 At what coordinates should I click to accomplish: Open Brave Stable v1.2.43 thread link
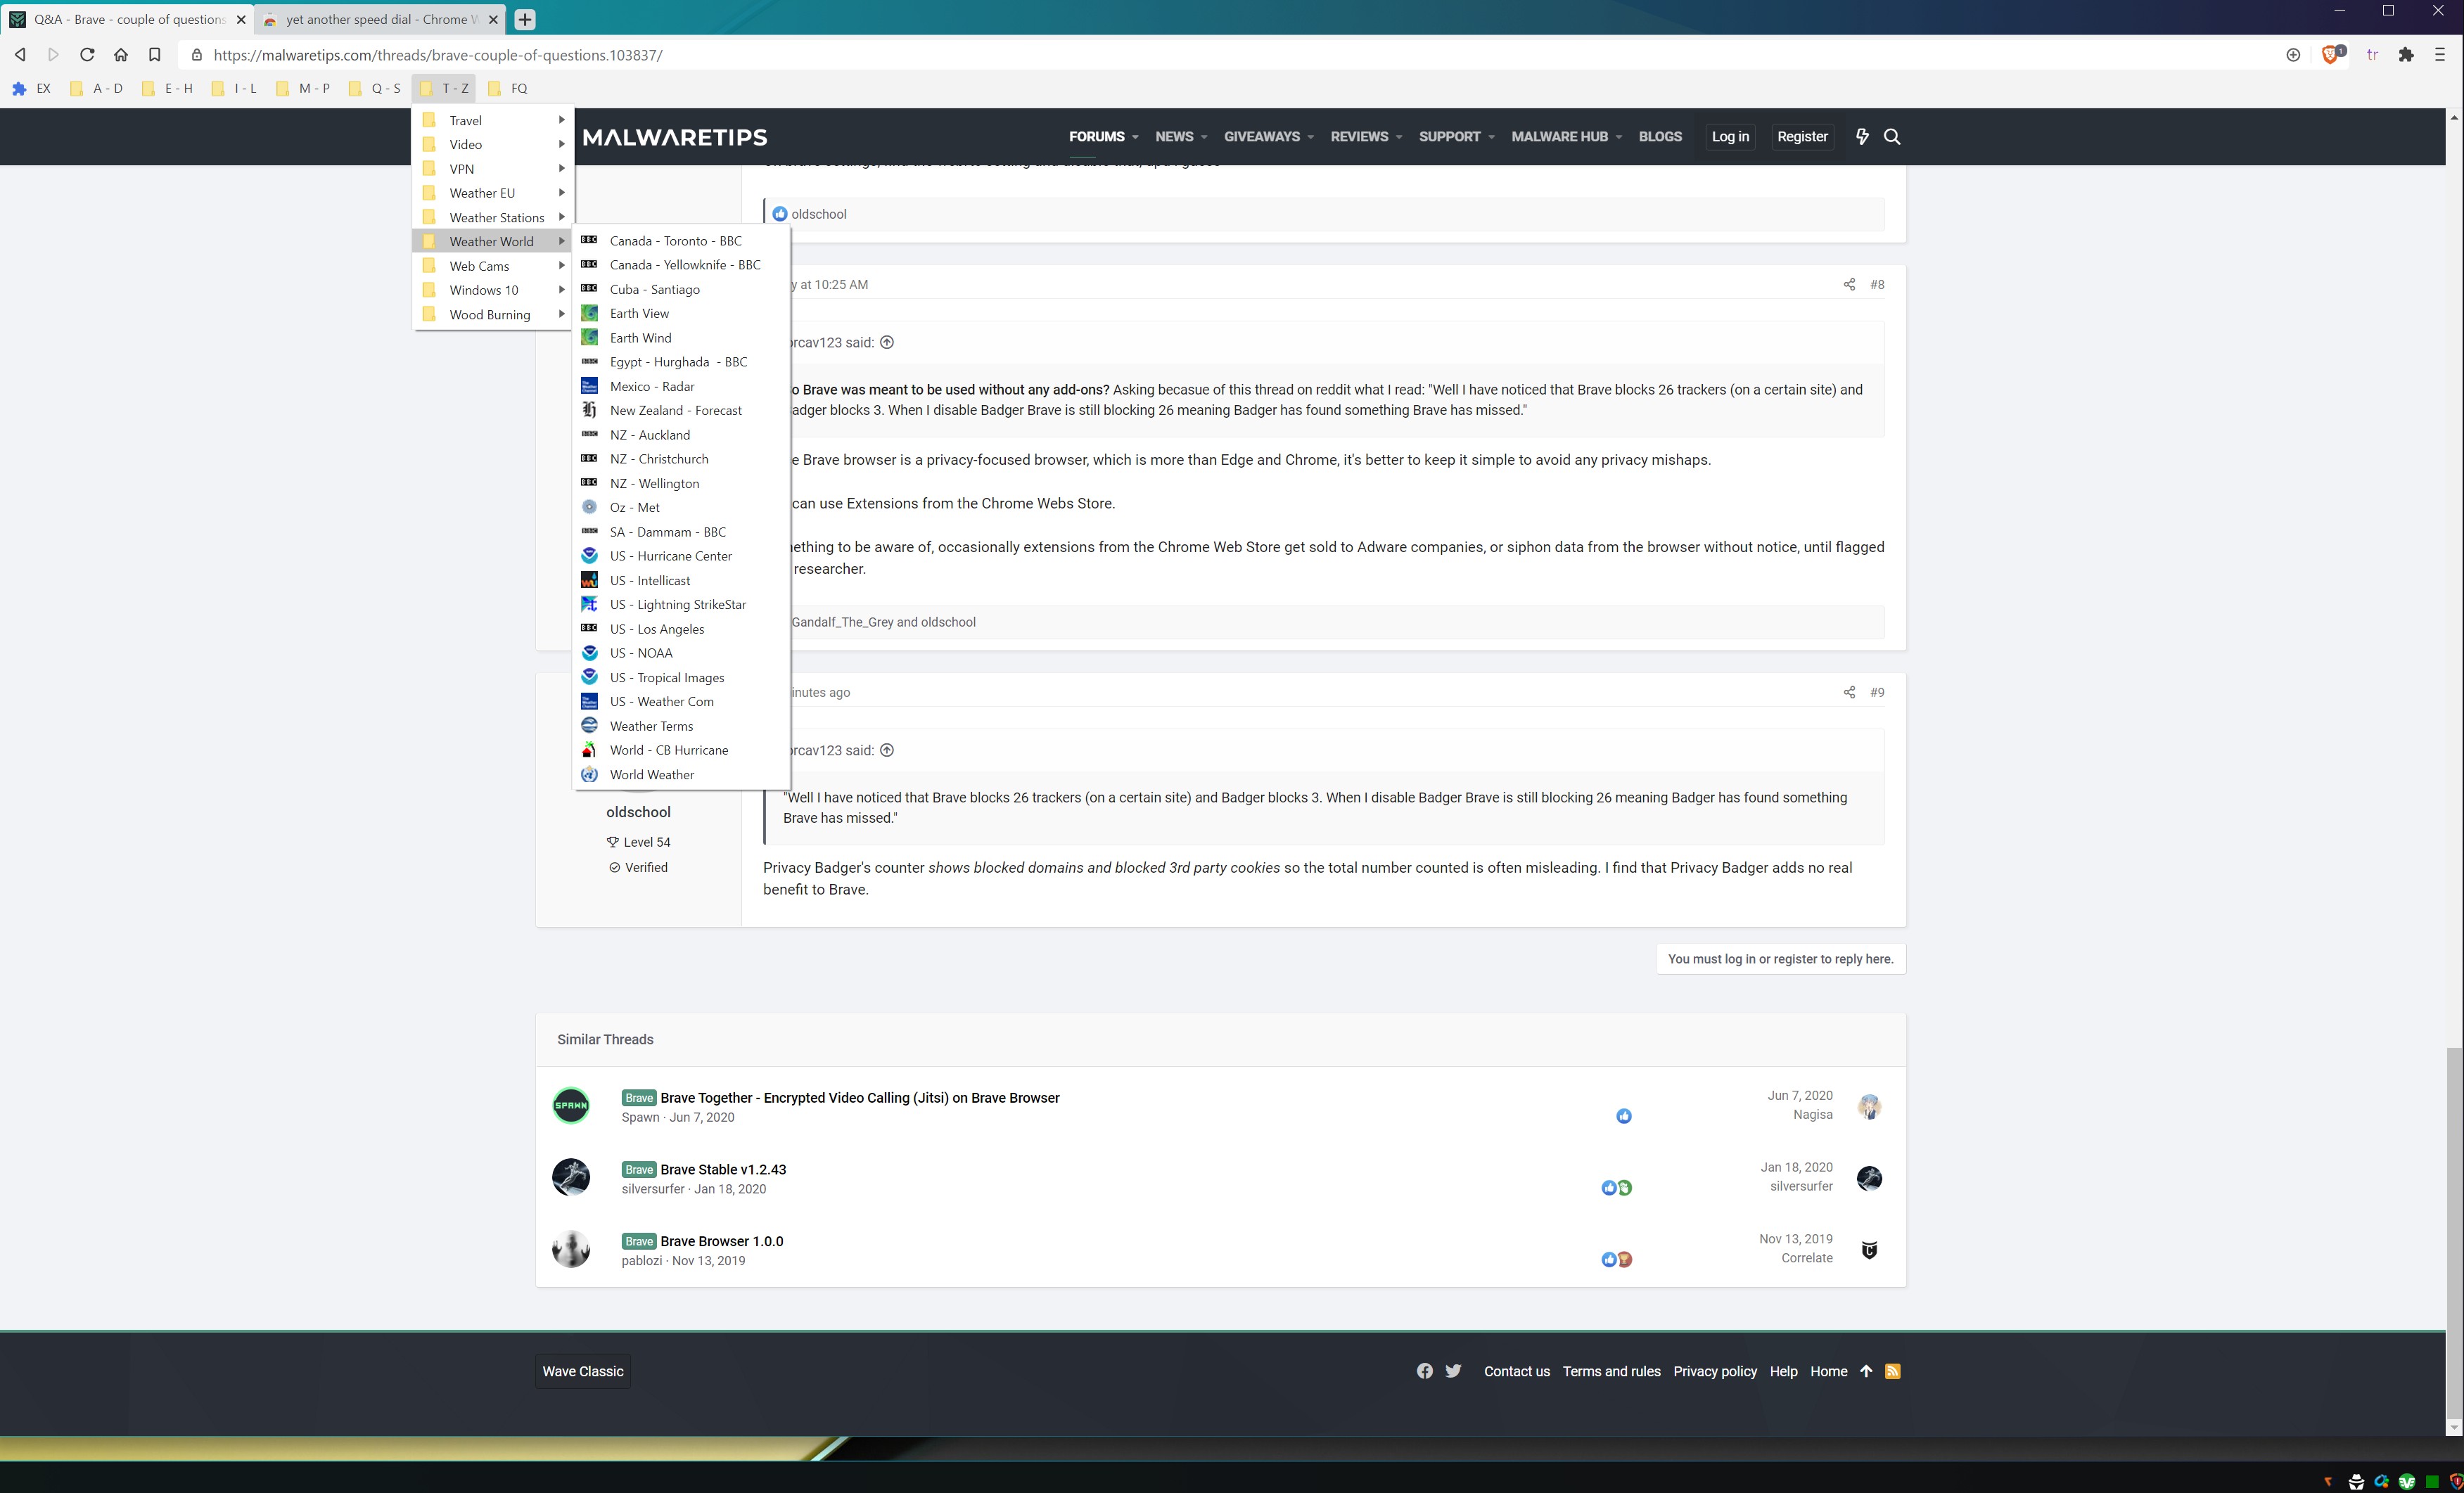tap(722, 1169)
